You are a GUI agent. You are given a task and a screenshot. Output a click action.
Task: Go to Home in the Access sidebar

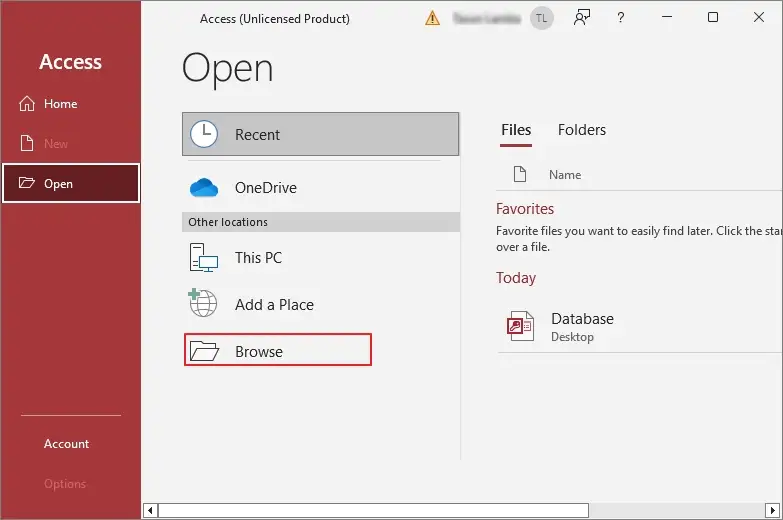tap(70, 104)
